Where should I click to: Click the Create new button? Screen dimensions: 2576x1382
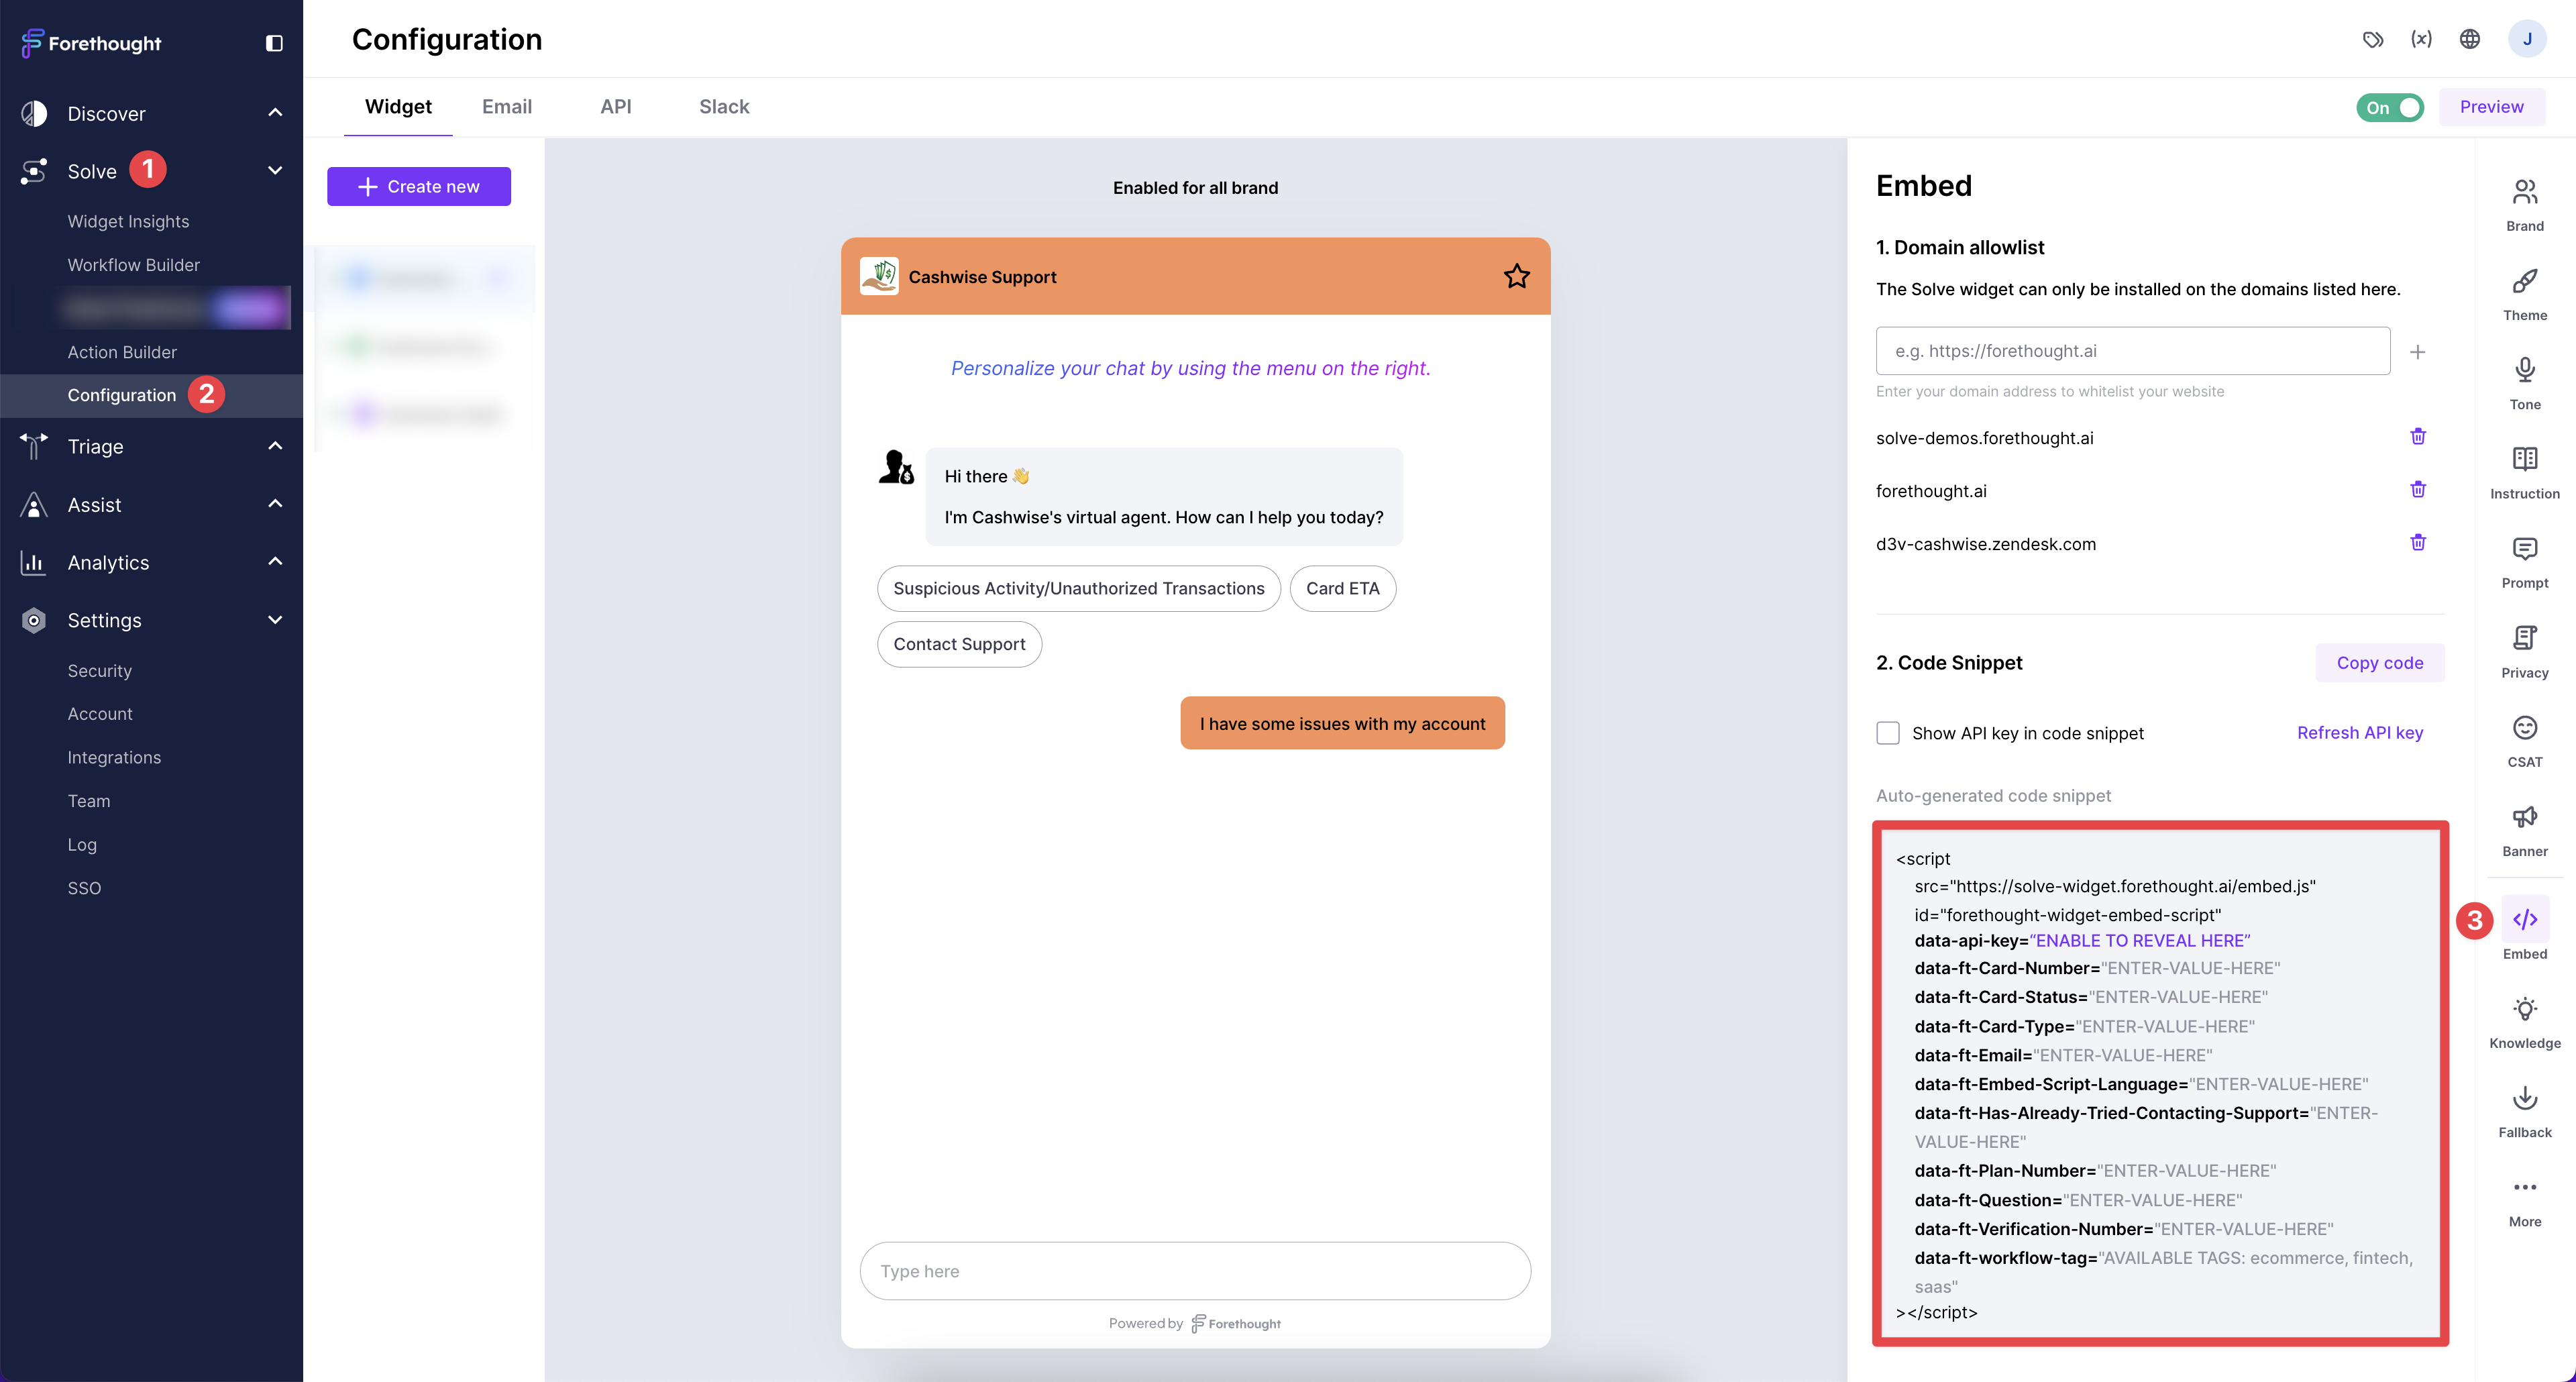pyautogui.click(x=419, y=186)
